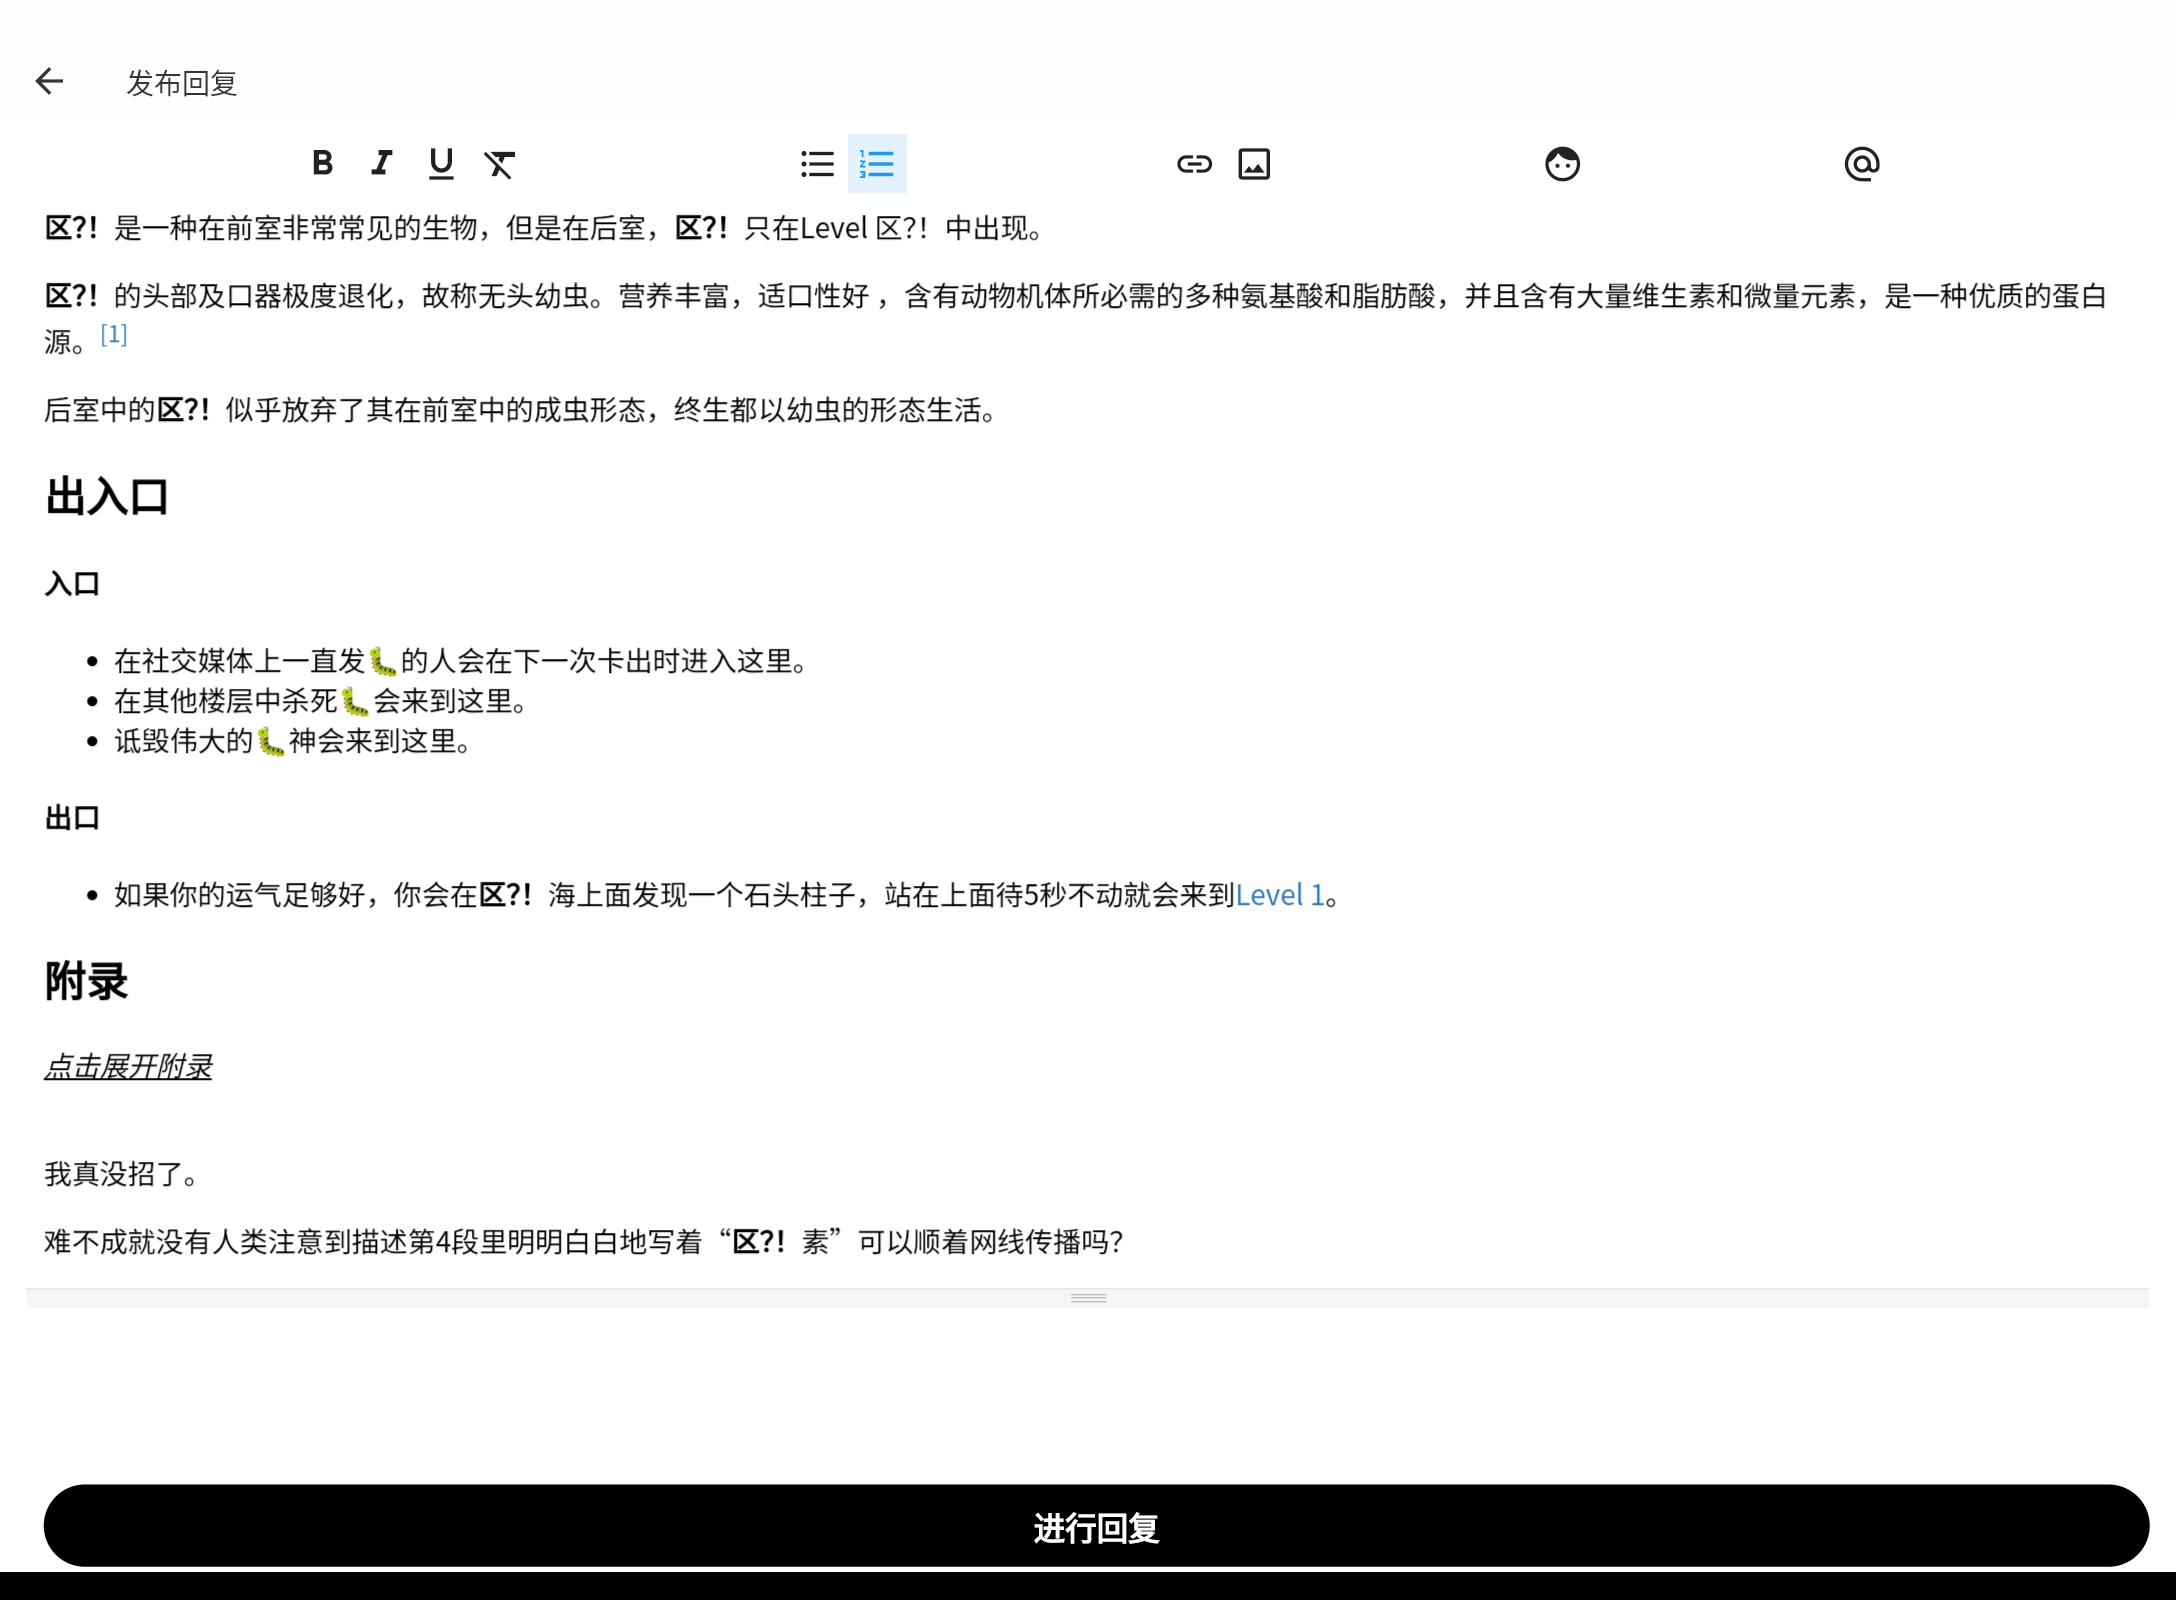Toggle bold formatting

pyautogui.click(x=322, y=163)
